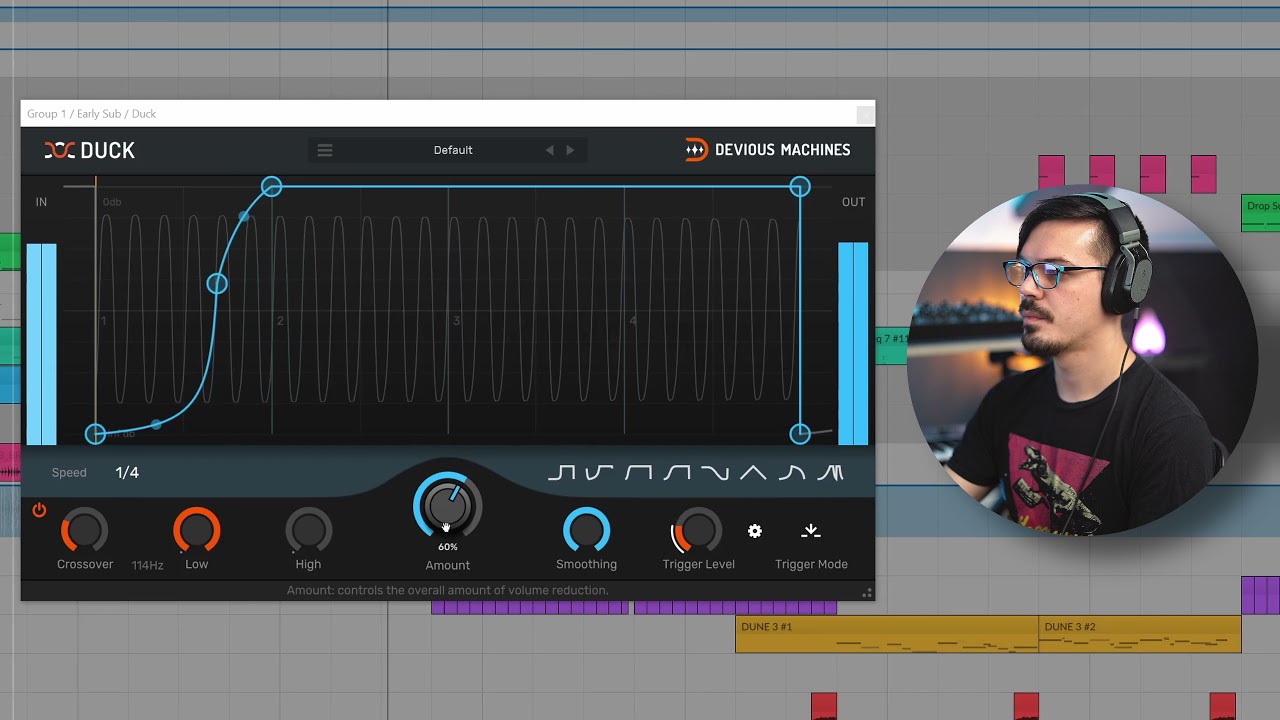Click the small curve tension handle near bottom

click(x=156, y=424)
